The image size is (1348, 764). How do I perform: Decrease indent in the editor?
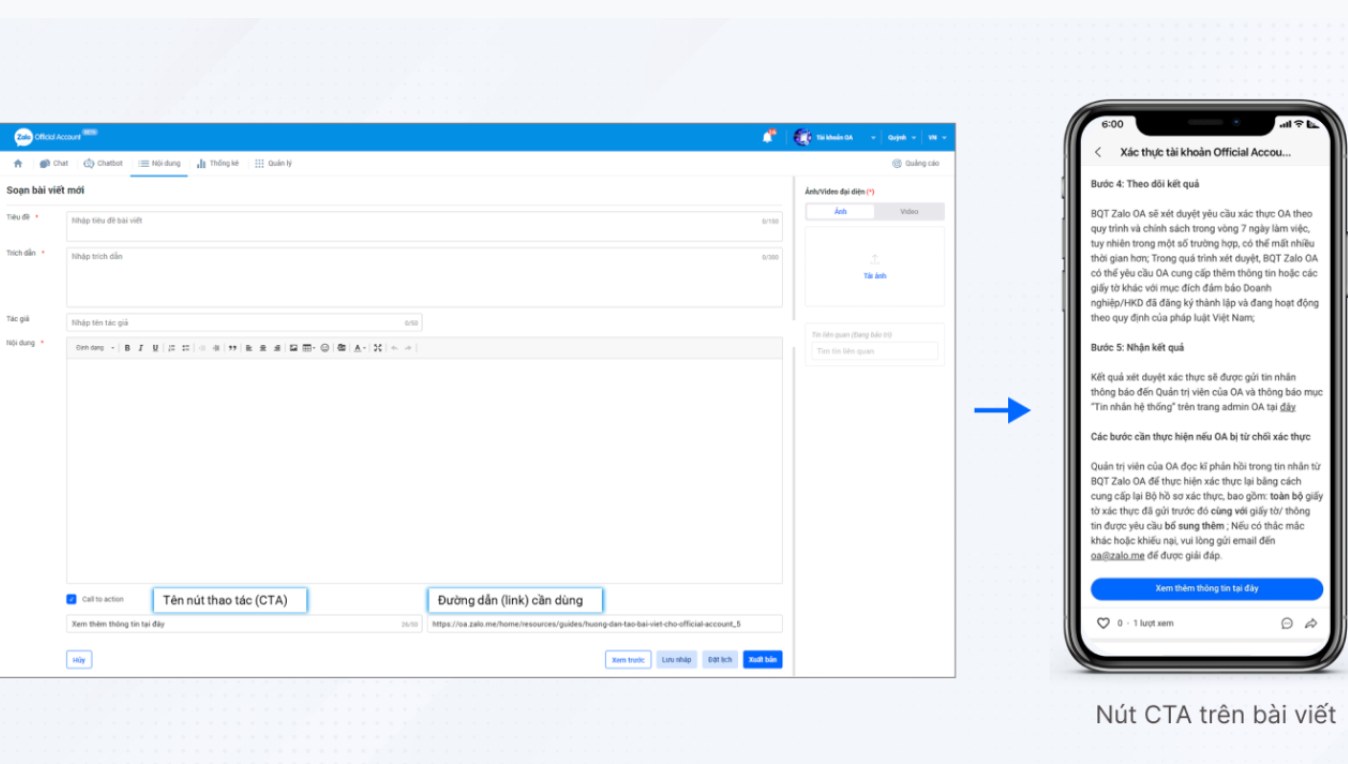(202, 348)
